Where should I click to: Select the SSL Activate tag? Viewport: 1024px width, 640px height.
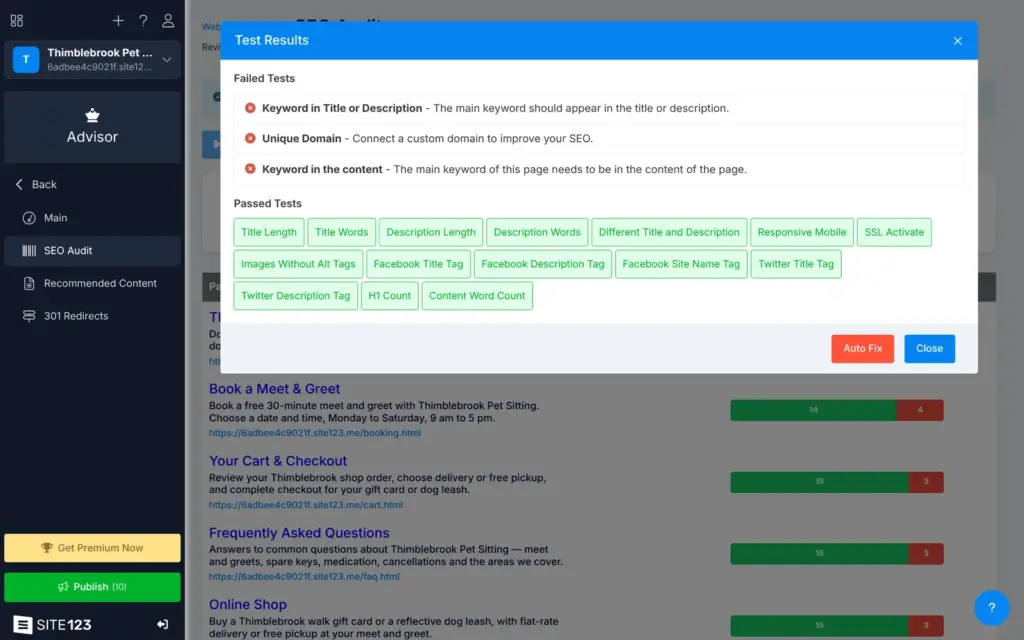click(x=894, y=232)
